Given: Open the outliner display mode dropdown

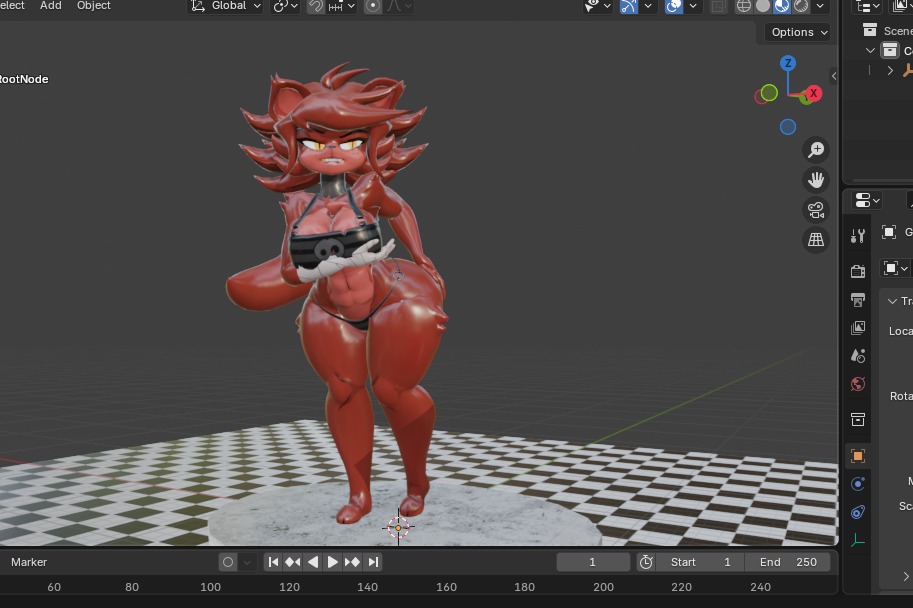Looking at the screenshot, I should pyautogui.click(x=867, y=6).
